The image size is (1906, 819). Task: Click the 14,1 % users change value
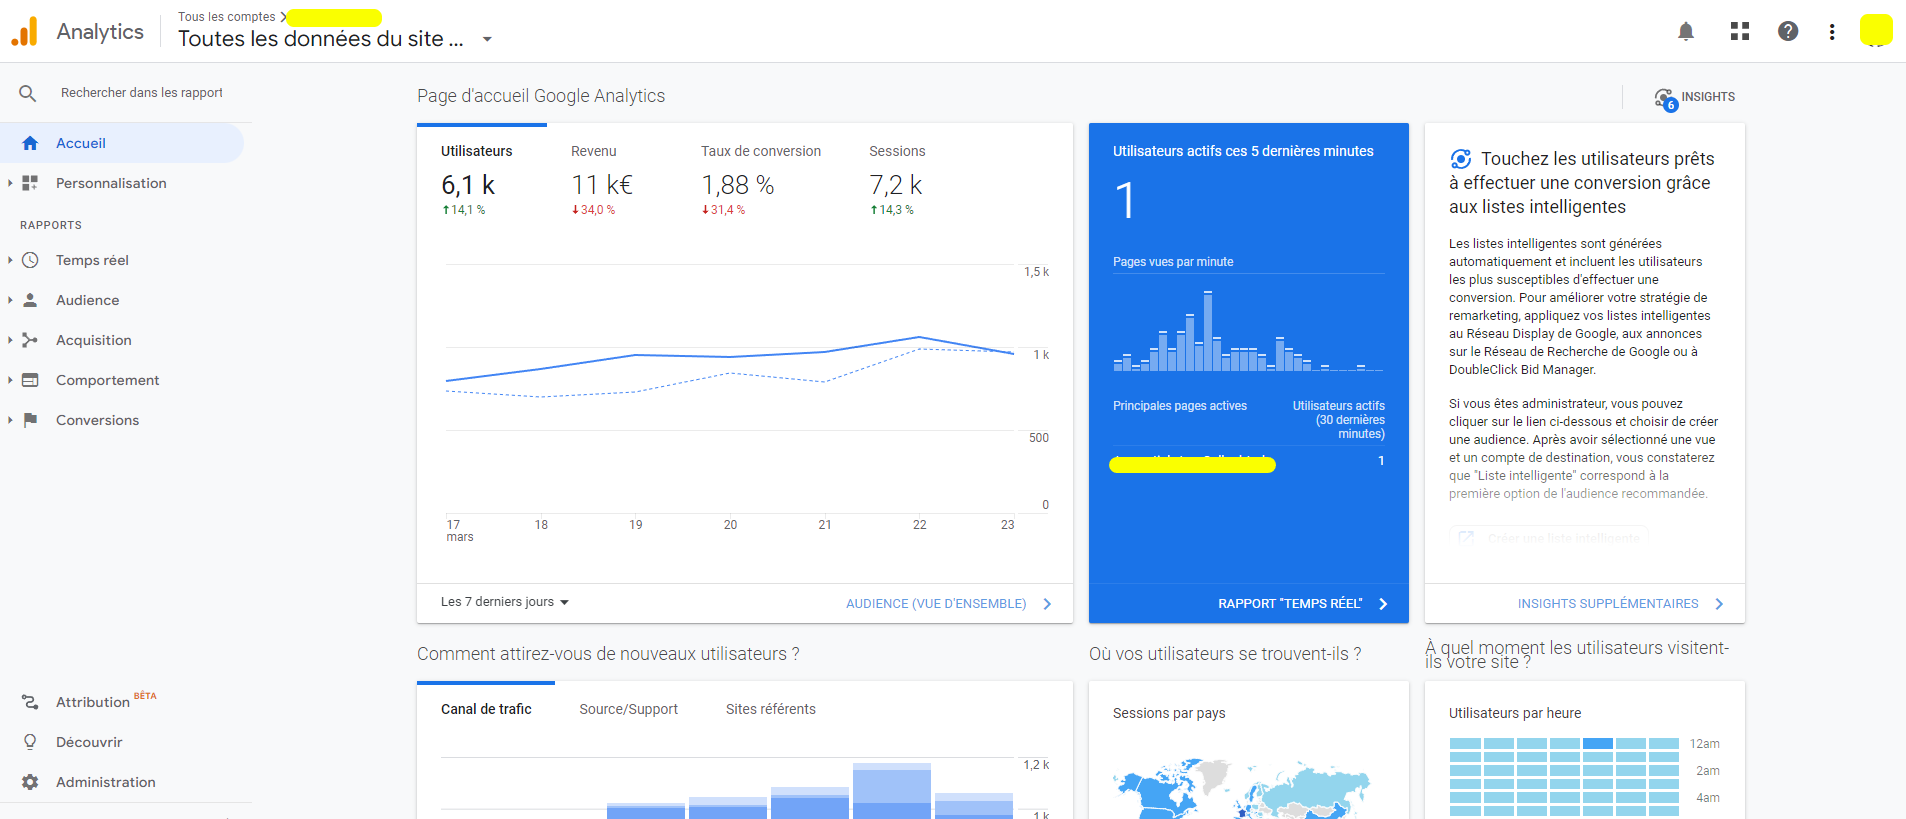(464, 210)
